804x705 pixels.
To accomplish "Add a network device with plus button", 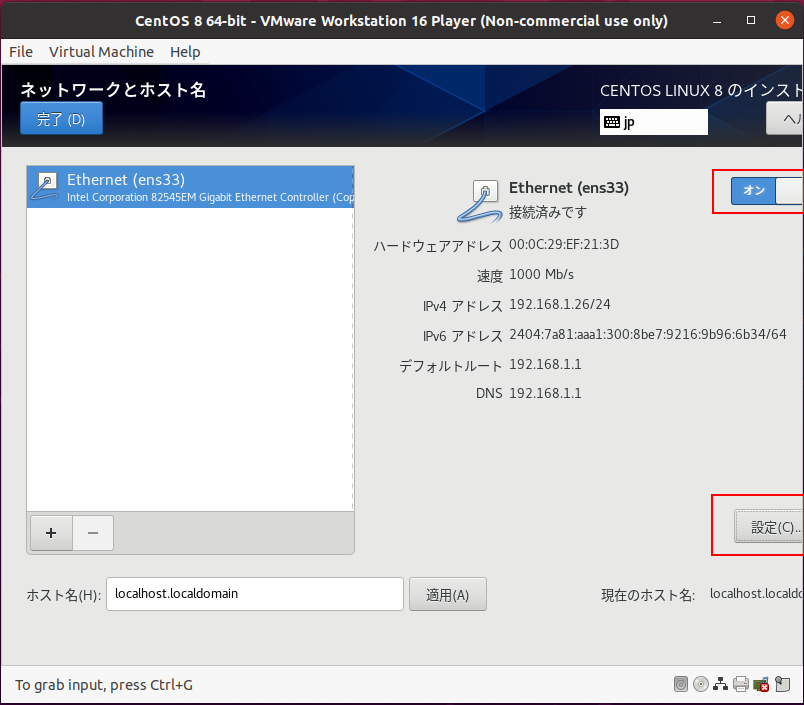I will (51, 533).
